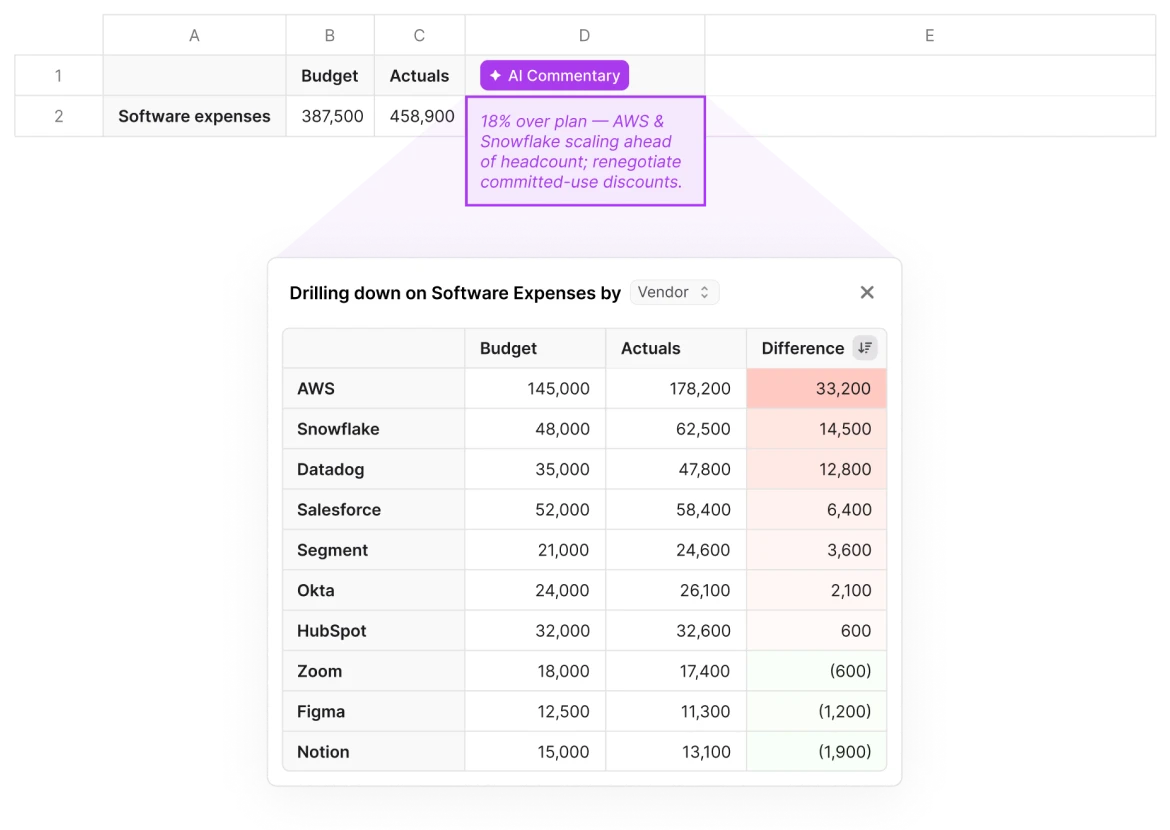Select column E header
This screenshot has width=1170, height=830.
[930, 35]
